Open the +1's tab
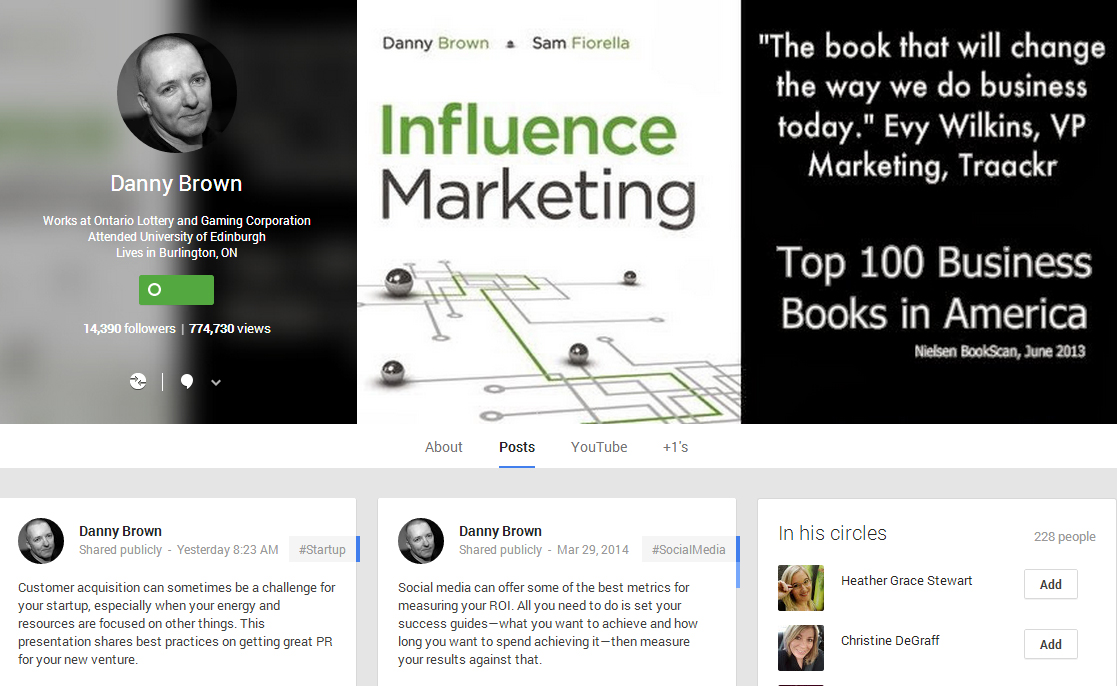The height and width of the screenshot is (686, 1117). tap(675, 447)
